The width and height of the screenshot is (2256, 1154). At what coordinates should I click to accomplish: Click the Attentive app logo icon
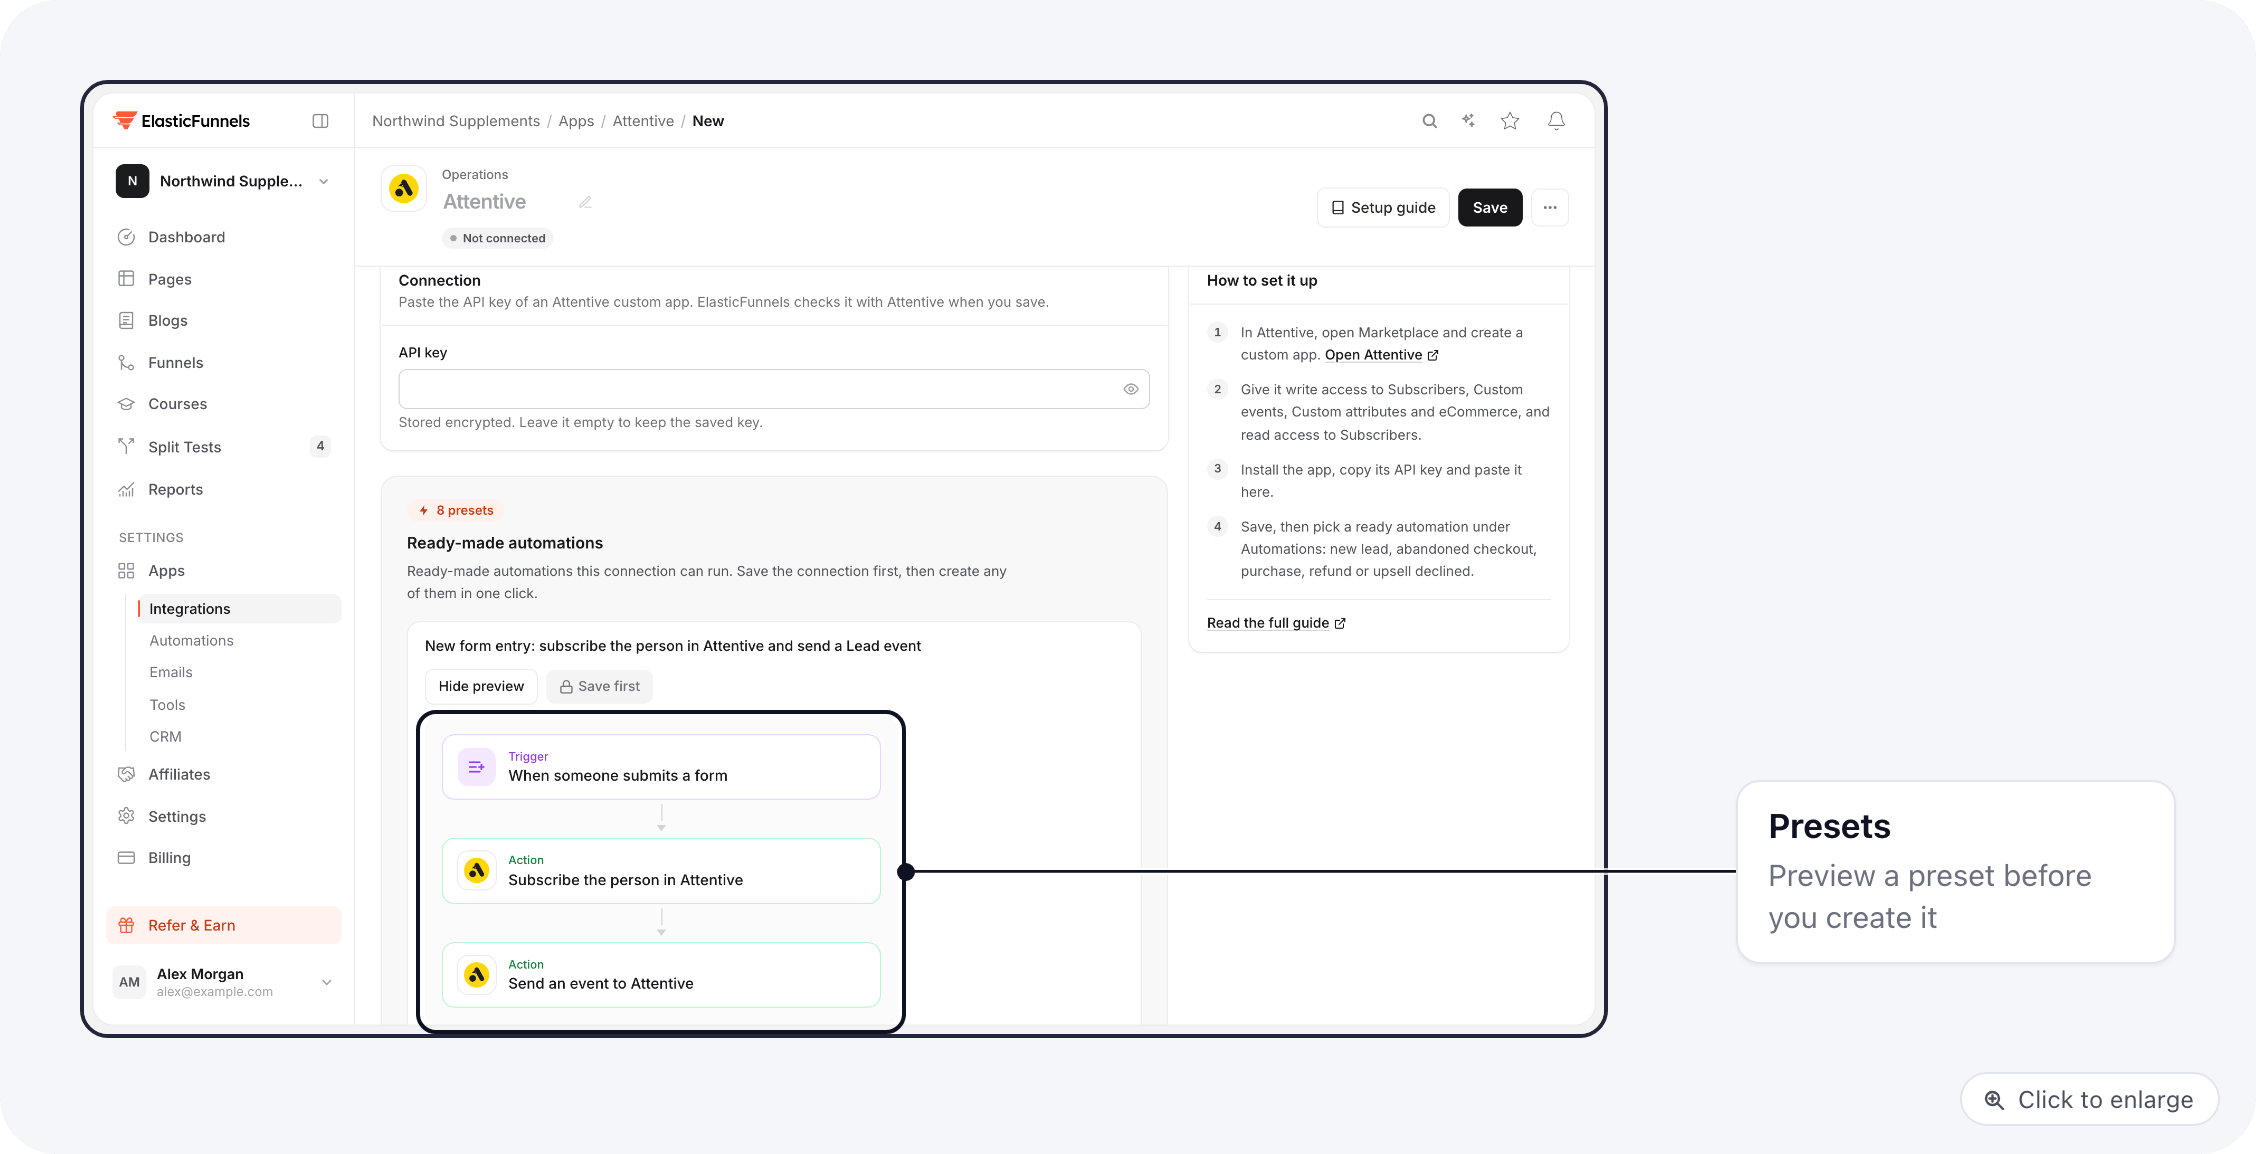pos(404,188)
